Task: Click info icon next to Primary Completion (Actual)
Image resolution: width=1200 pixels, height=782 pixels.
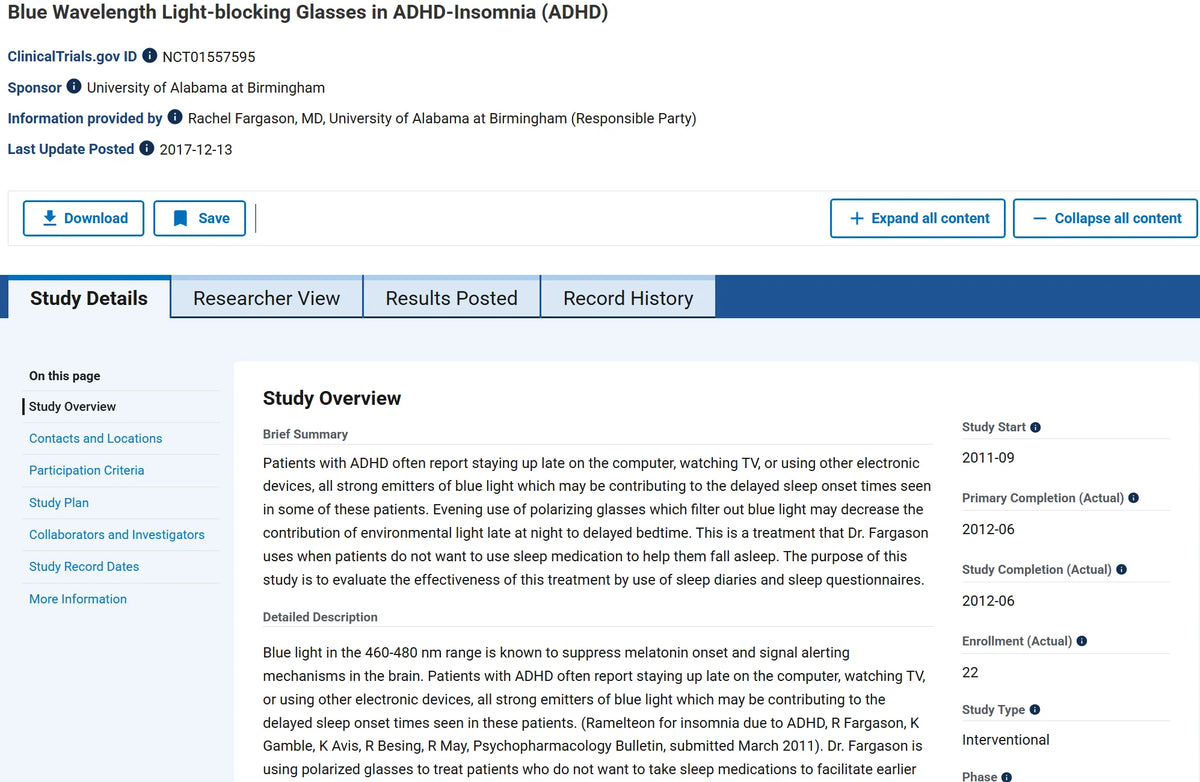Action: pos(1133,498)
